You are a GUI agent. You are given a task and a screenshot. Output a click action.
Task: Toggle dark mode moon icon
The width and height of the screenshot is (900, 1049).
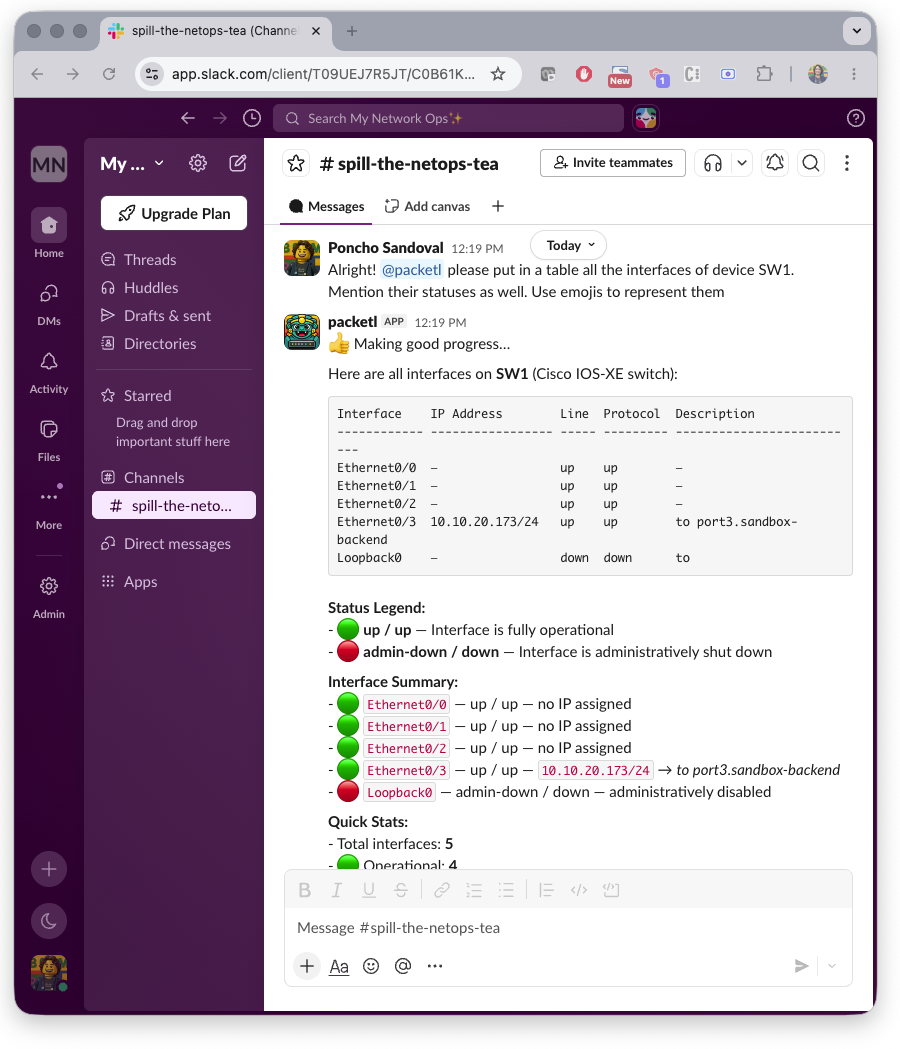[49, 921]
